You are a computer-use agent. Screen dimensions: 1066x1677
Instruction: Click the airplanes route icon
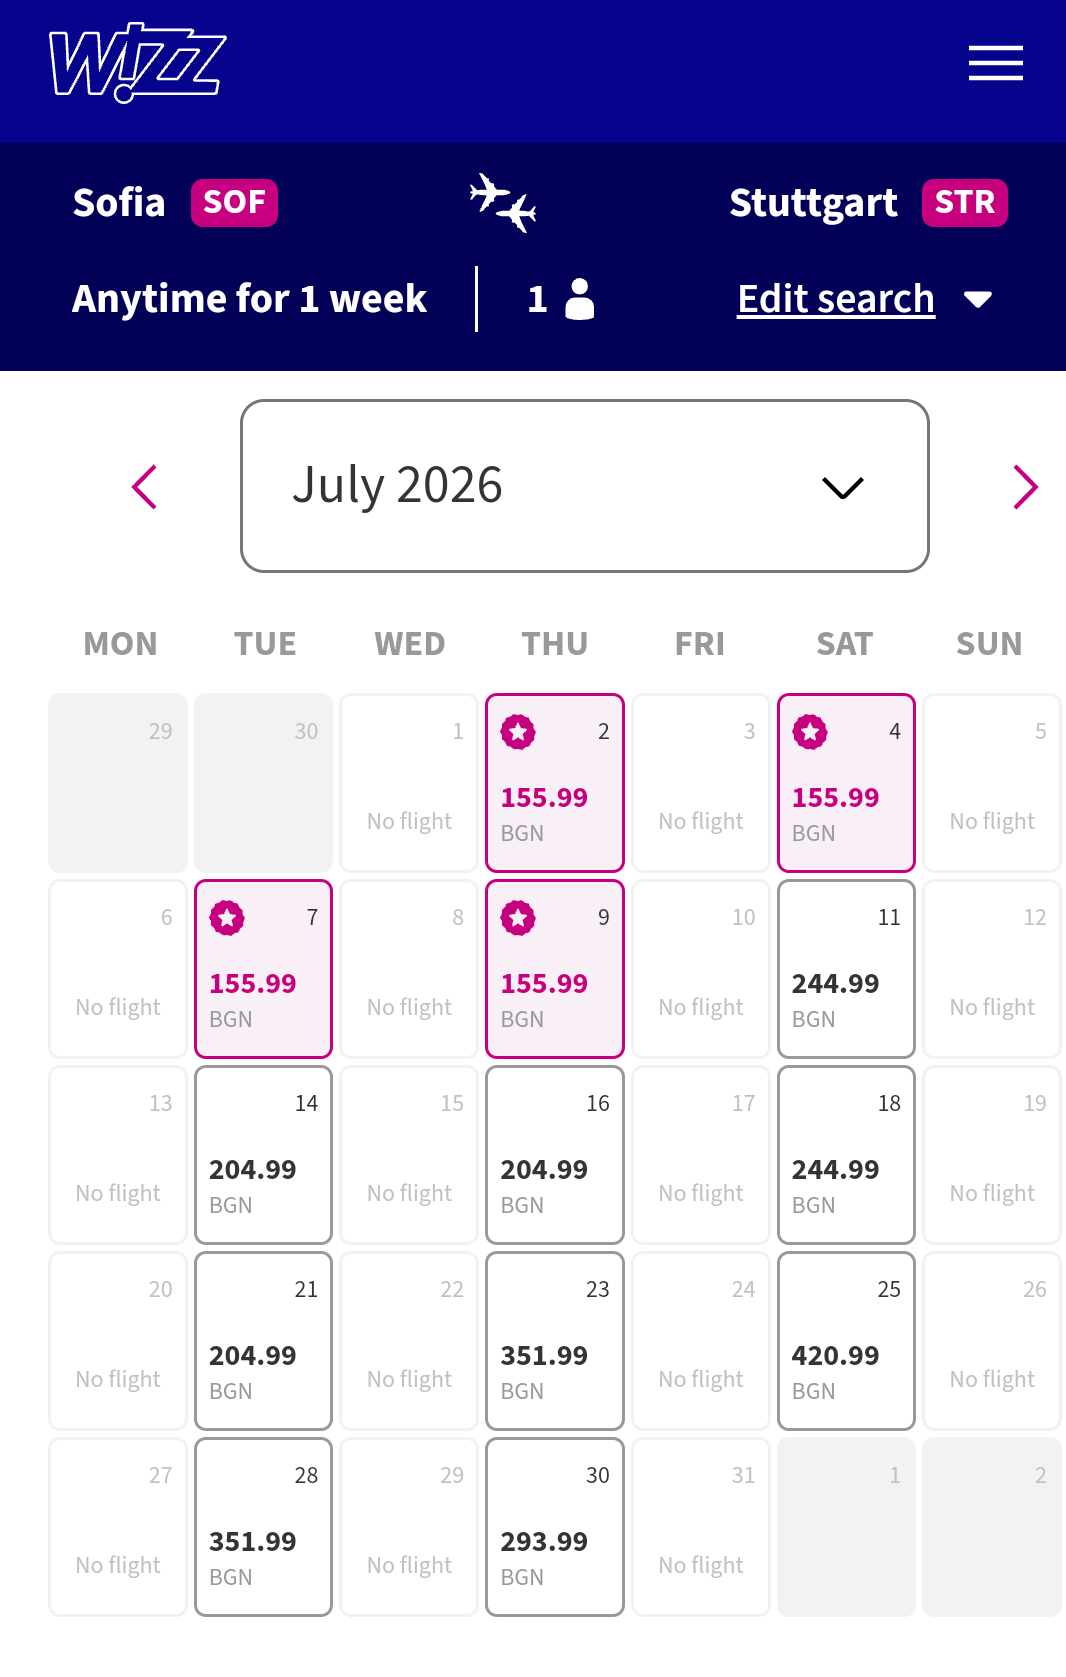click(x=503, y=202)
